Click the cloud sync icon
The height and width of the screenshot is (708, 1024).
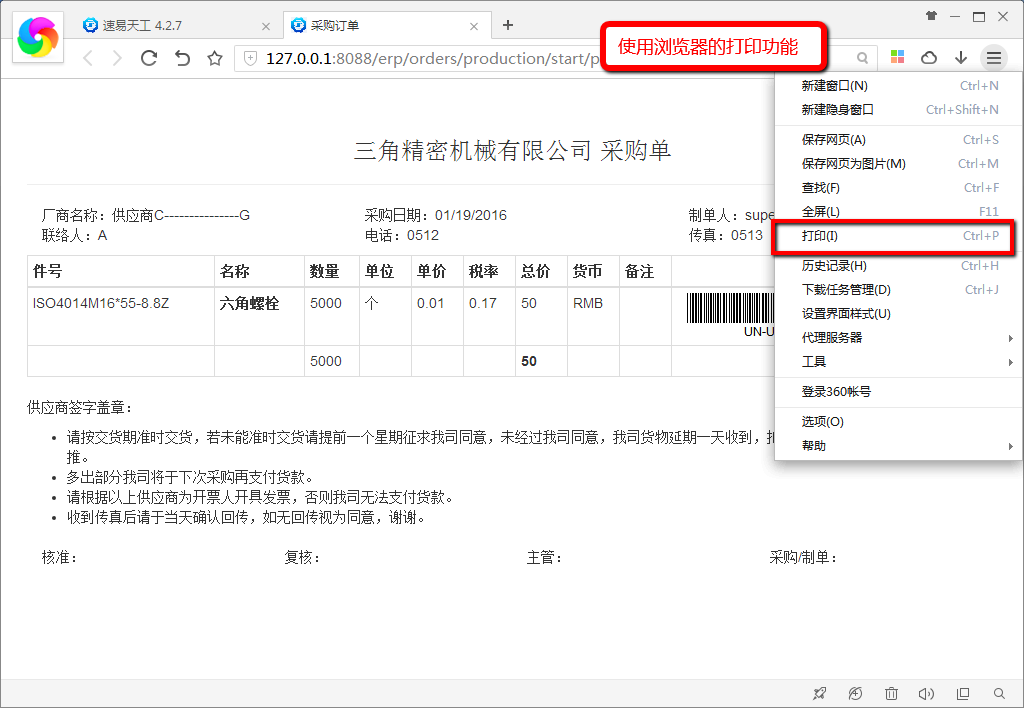[x=929, y=58]
